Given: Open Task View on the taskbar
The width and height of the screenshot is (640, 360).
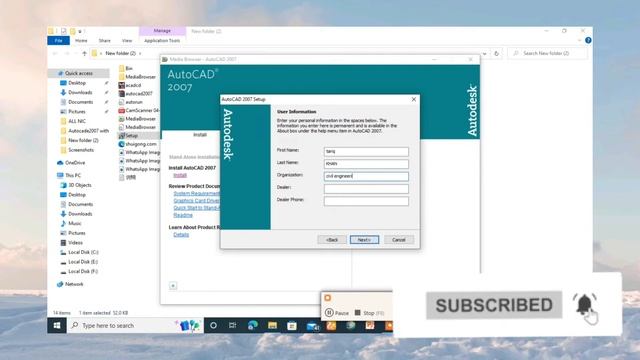Looking at the screenshot, I should click(x=233, y=325).
